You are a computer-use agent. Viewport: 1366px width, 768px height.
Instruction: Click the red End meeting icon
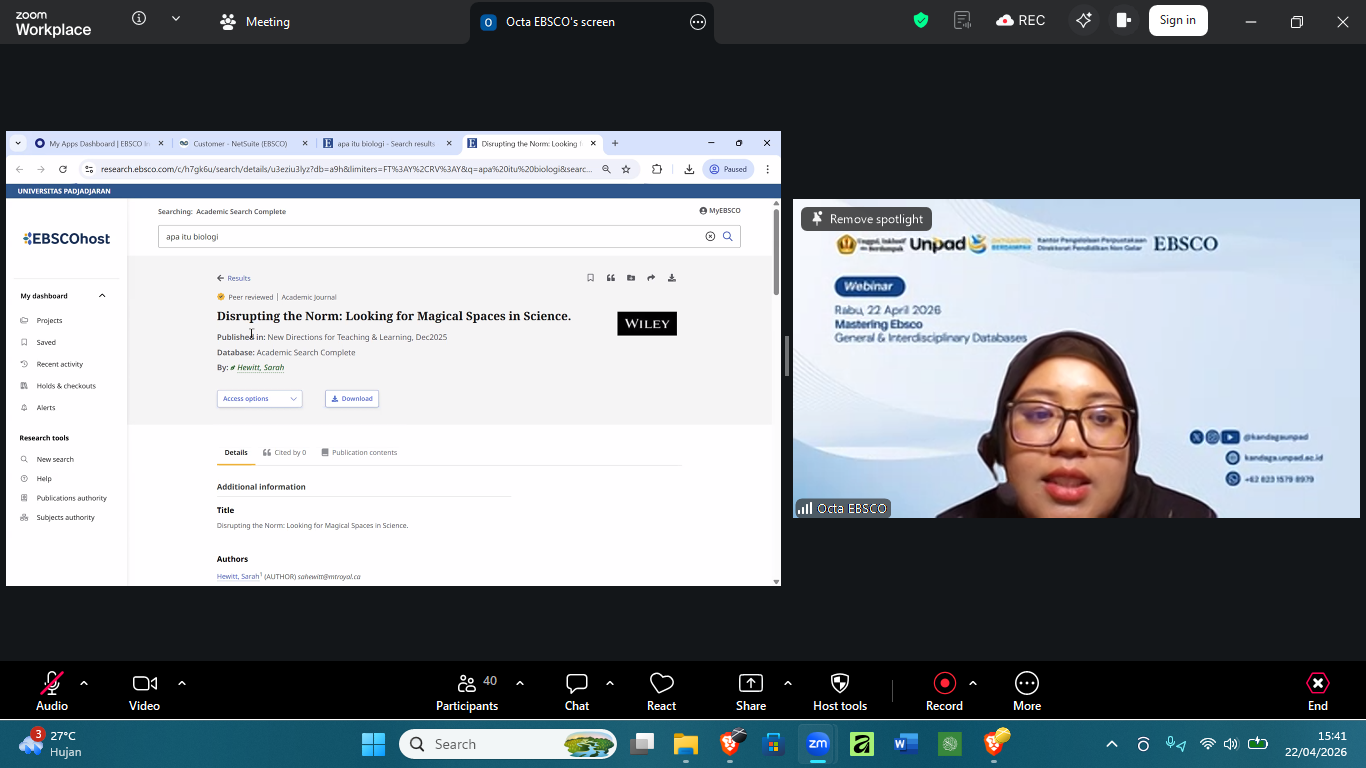[1318, 683]
